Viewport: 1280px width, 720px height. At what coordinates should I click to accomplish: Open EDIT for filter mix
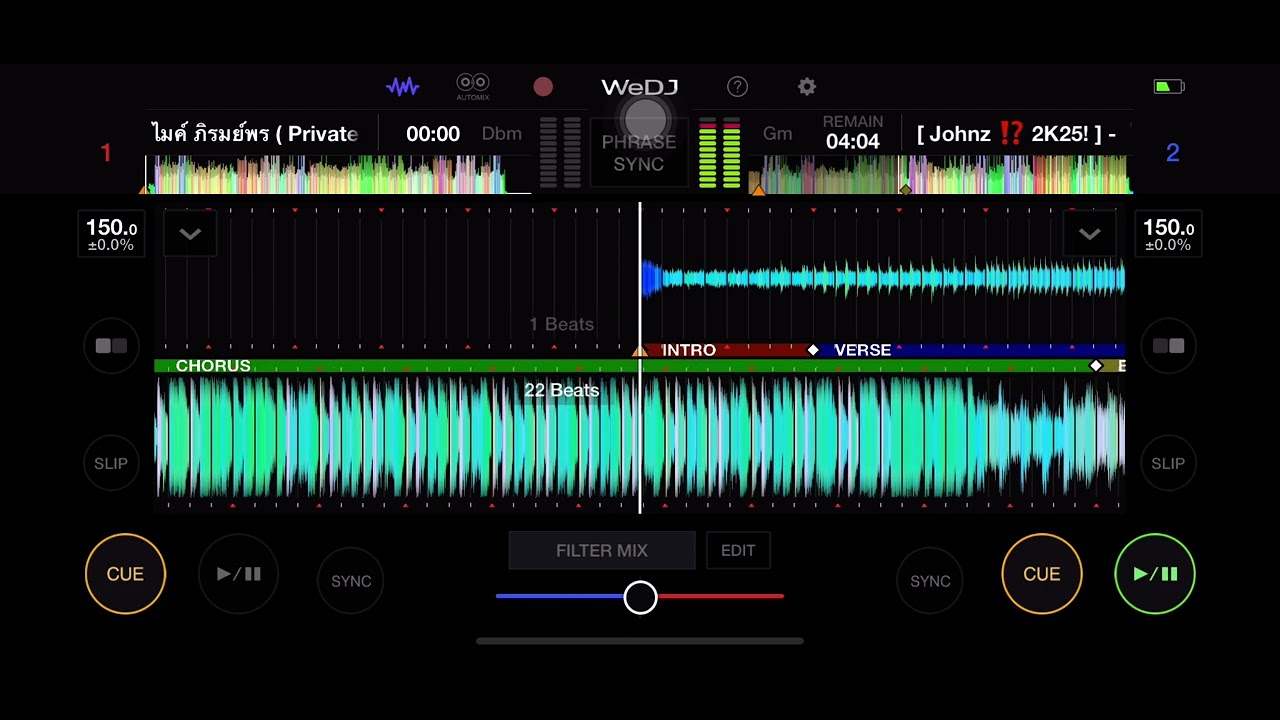pyautogui.click(x=738, y=550)
